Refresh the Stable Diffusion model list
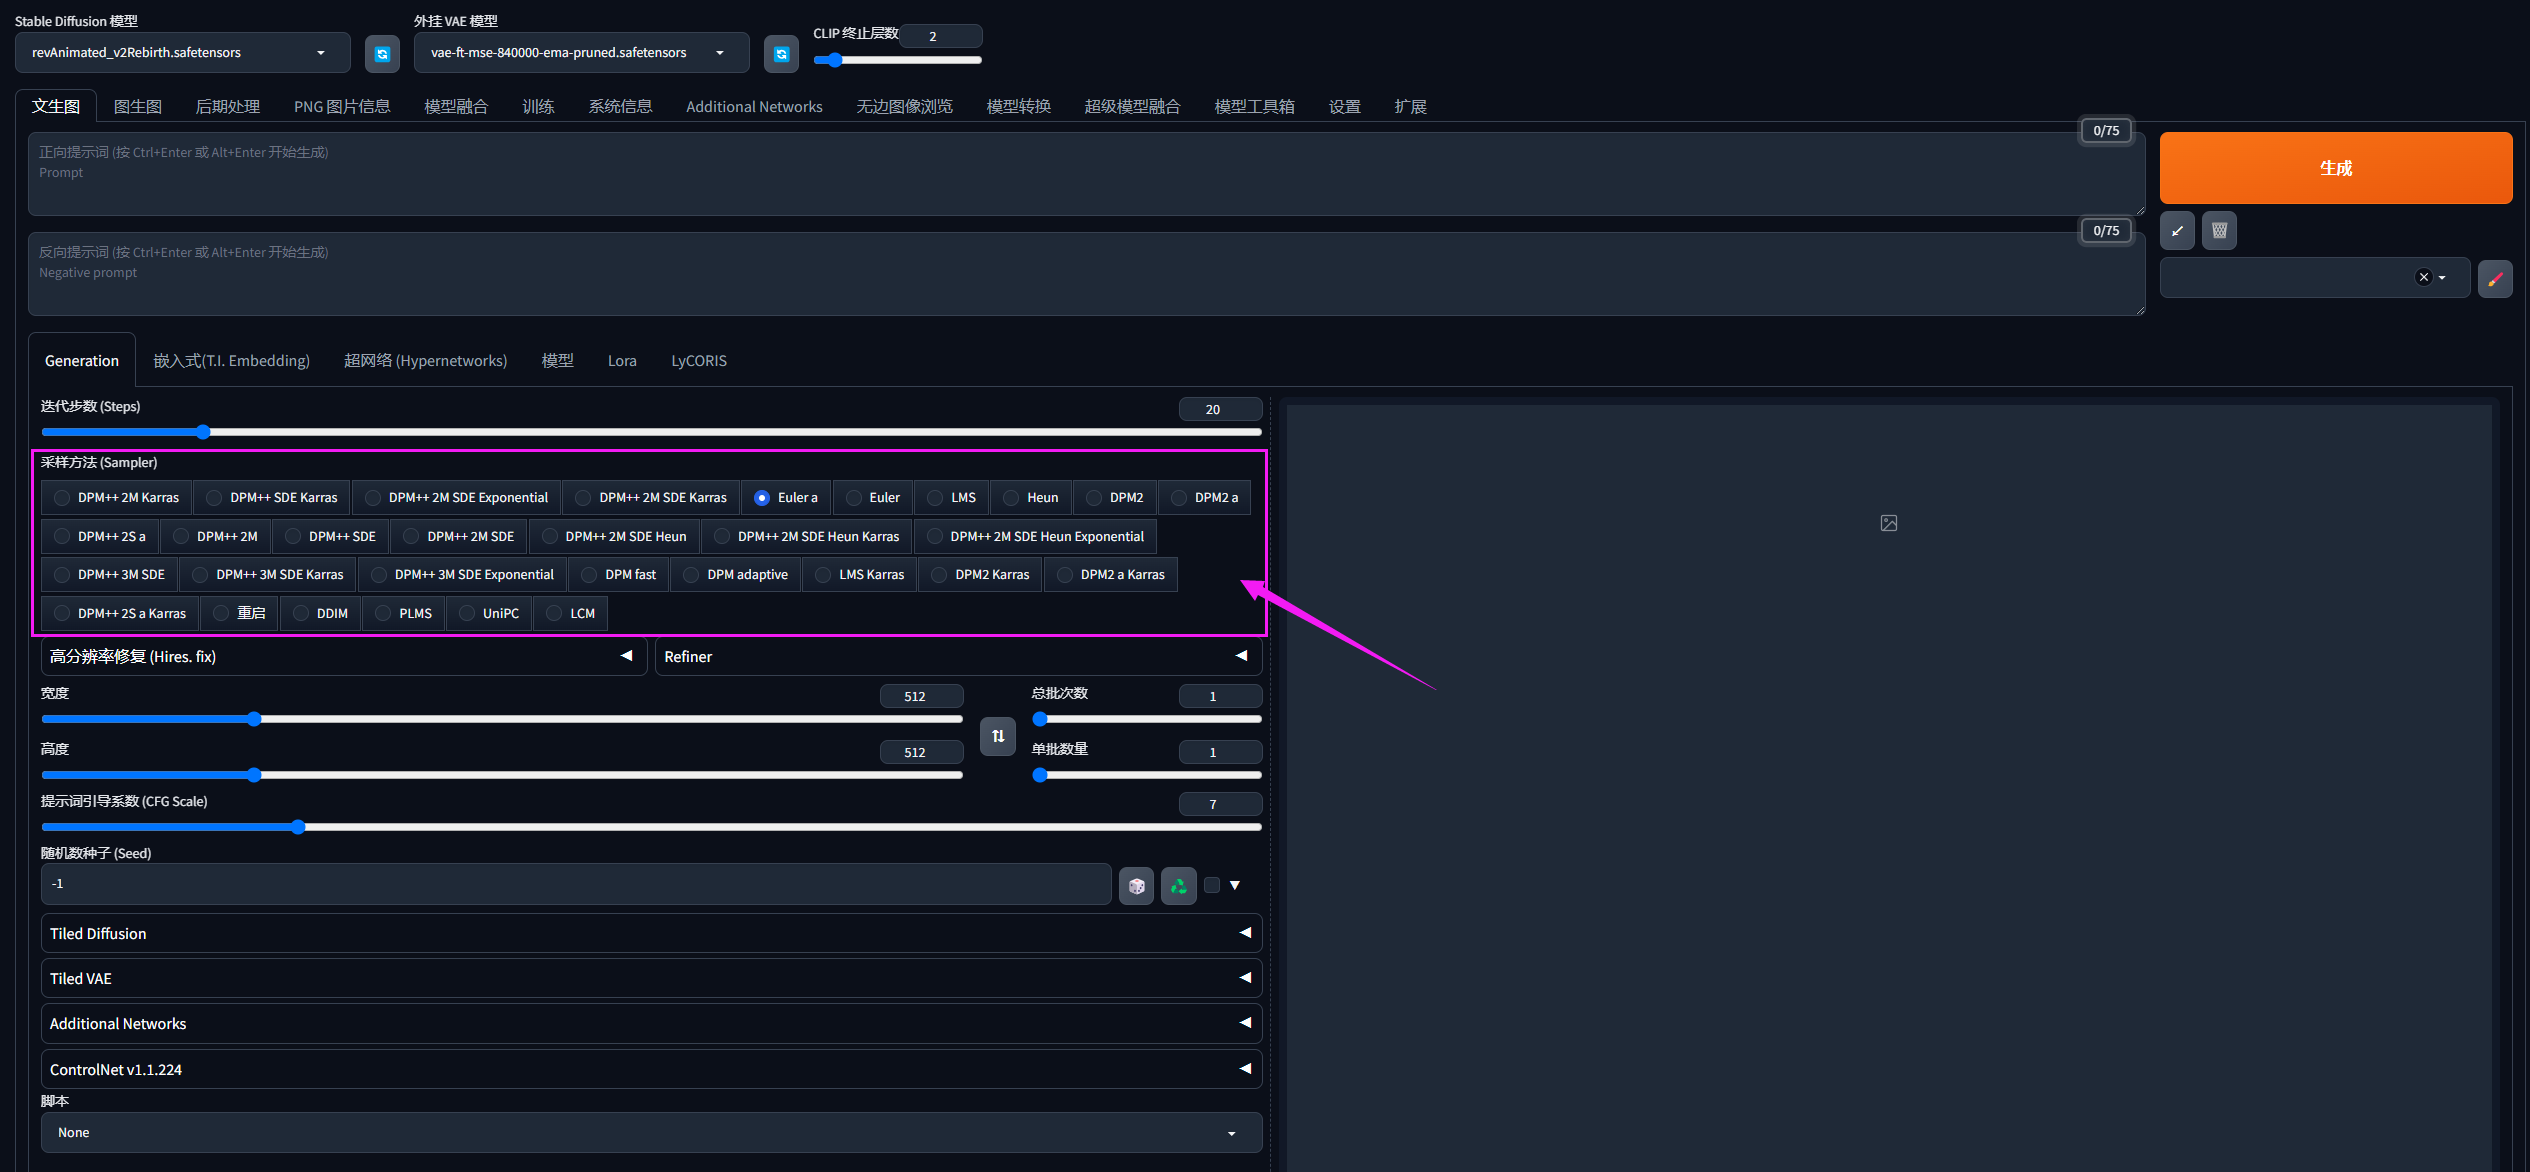The height and width of the screenshot is (1172, 2530). [381, 54]
